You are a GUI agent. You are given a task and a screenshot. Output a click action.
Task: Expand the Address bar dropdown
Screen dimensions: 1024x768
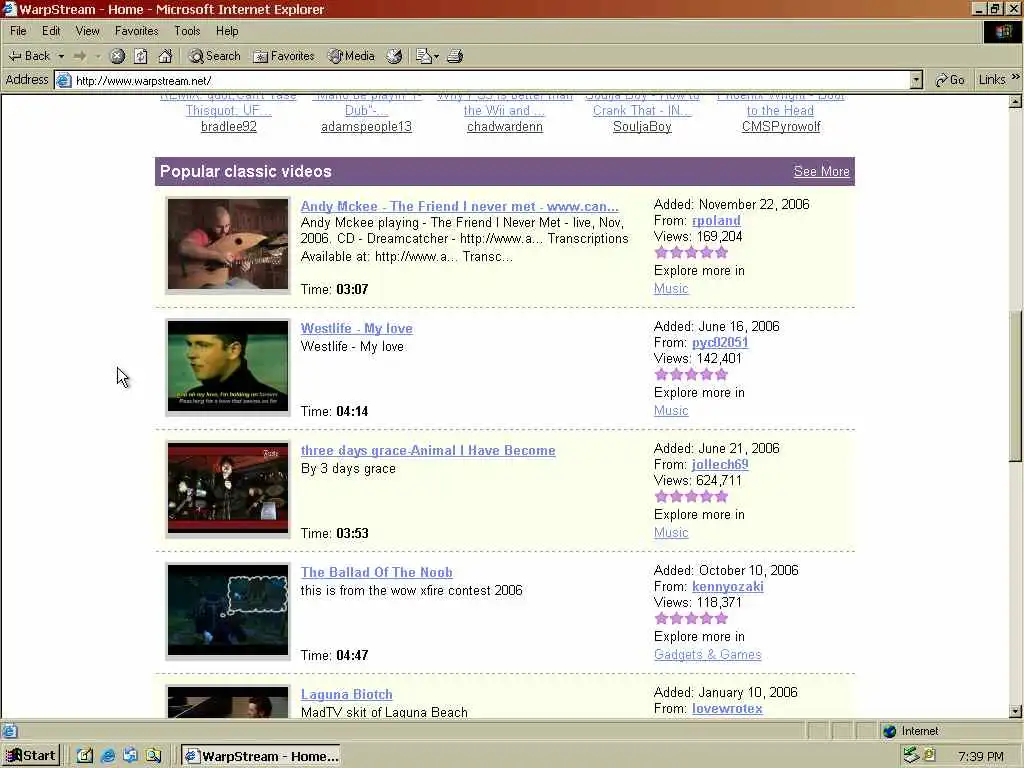[916, 80]
